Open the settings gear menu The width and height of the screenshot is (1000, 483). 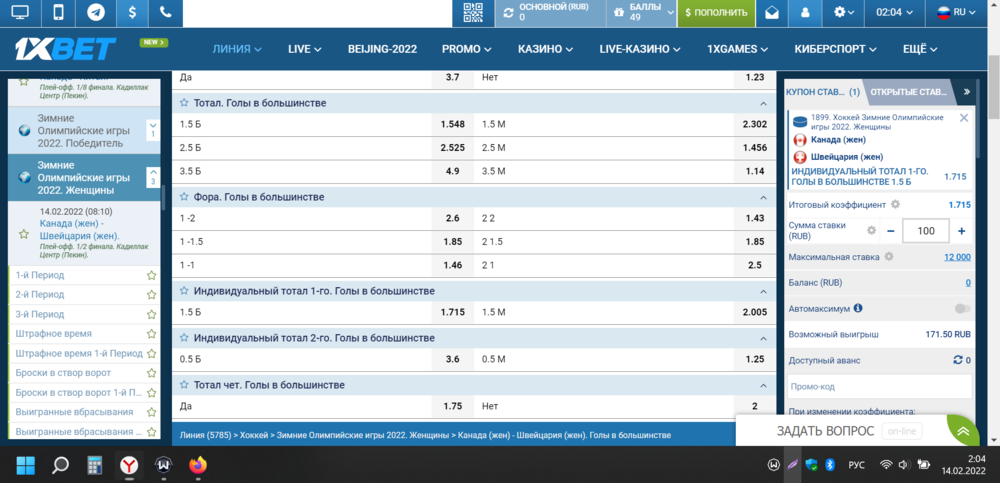[x=845, y=13]
